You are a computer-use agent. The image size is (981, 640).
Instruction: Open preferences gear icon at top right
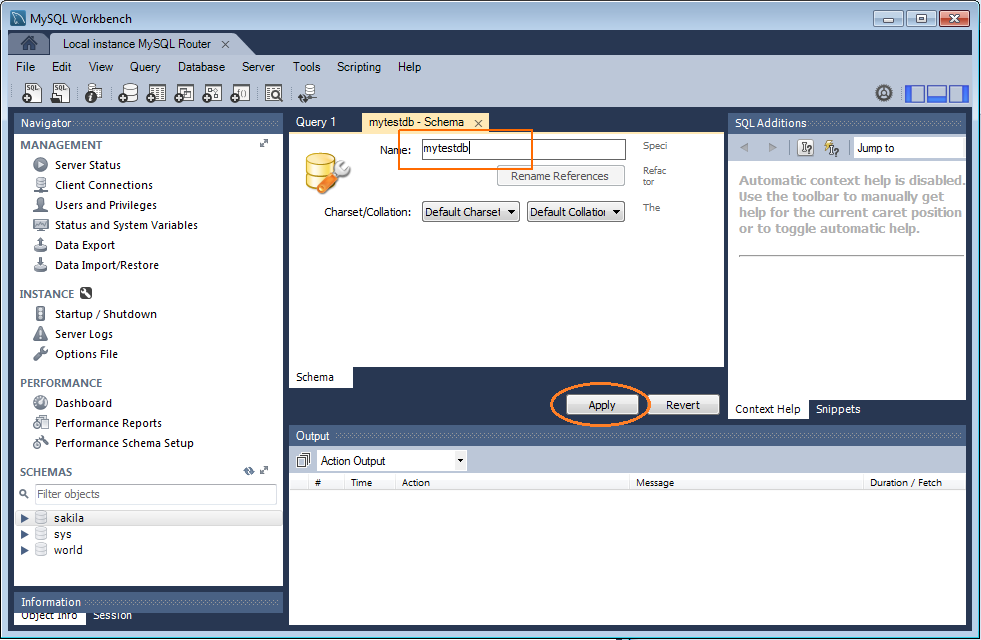pyautogui.click(x=883, y=93)
